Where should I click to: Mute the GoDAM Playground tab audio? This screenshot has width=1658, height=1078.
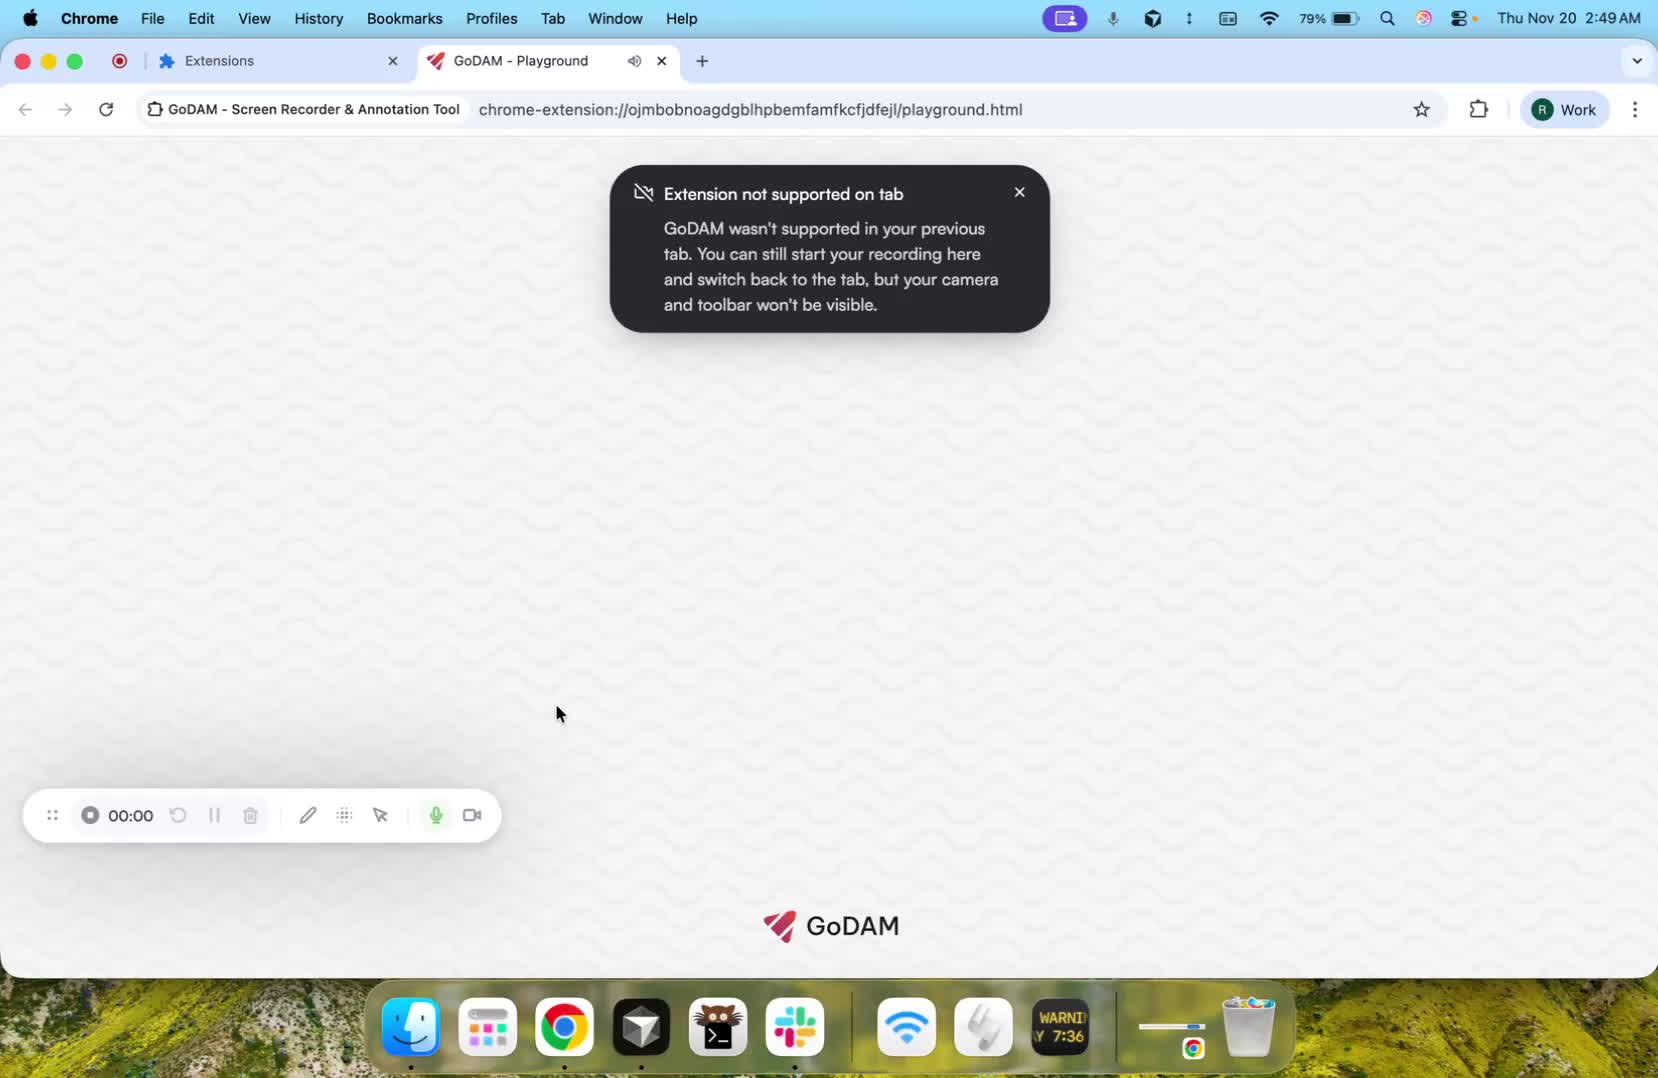[634, 61]
